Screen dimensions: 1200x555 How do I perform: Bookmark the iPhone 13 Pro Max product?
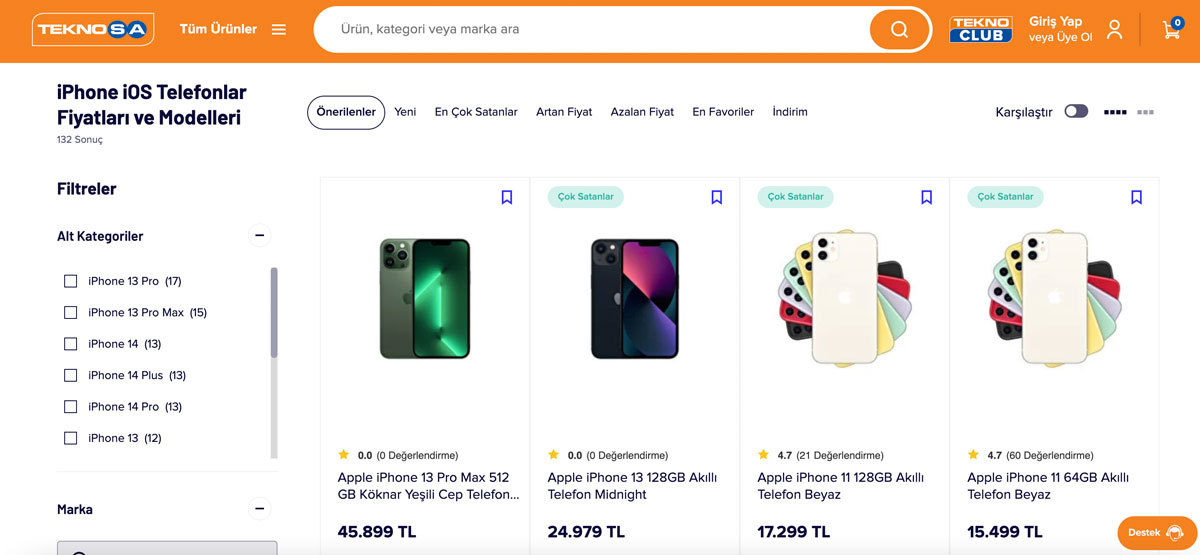click(x=507, y=197)
